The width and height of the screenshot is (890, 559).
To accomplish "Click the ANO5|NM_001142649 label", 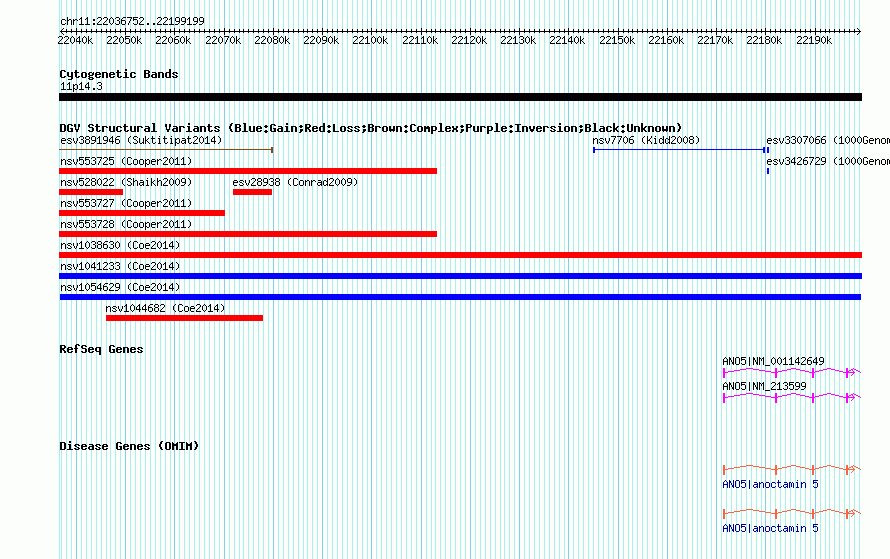I will (x=773, y=361).
